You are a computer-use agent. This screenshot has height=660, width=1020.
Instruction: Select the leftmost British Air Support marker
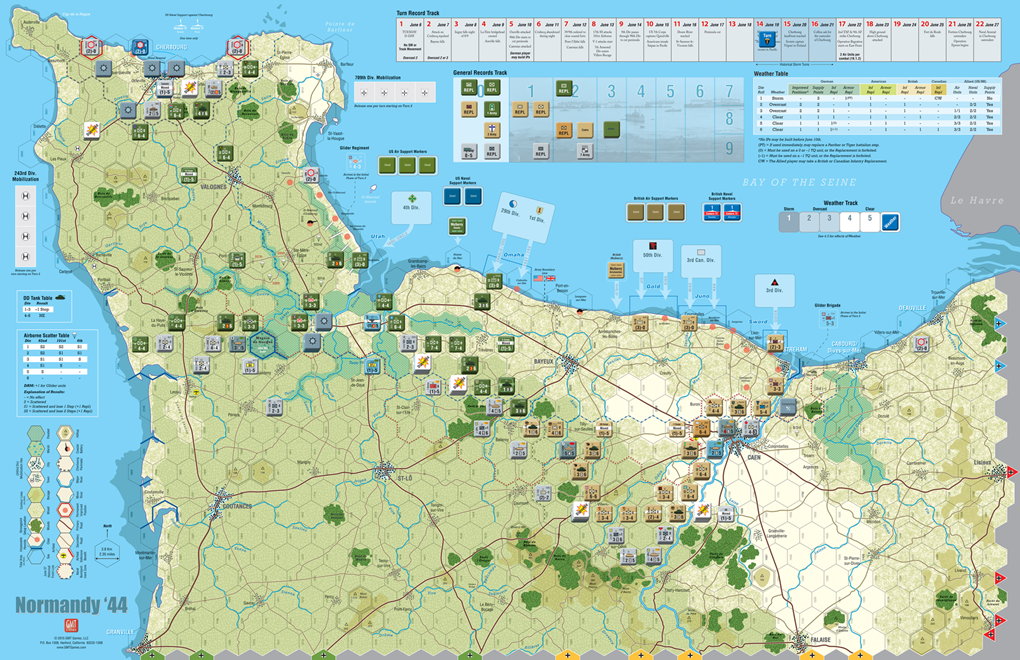[636, 211]
